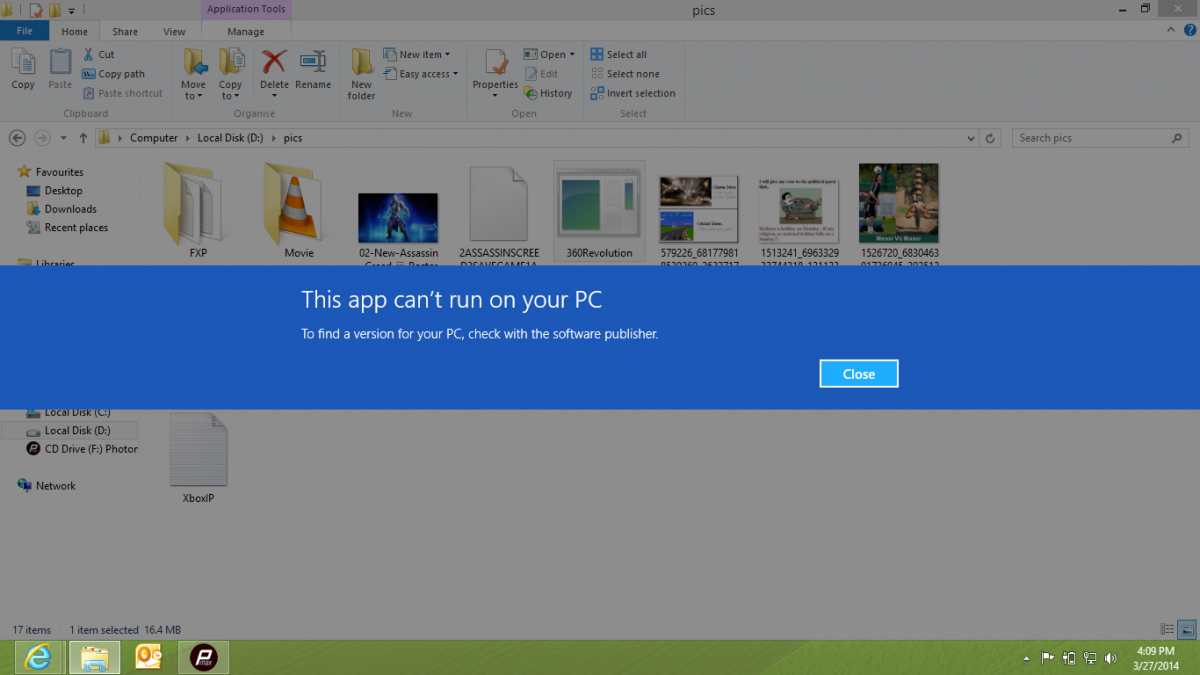This screenshot has height=675, width=1200.
Task: Click Invert selection in the ribbon
Action: click(x=632, y=93)
